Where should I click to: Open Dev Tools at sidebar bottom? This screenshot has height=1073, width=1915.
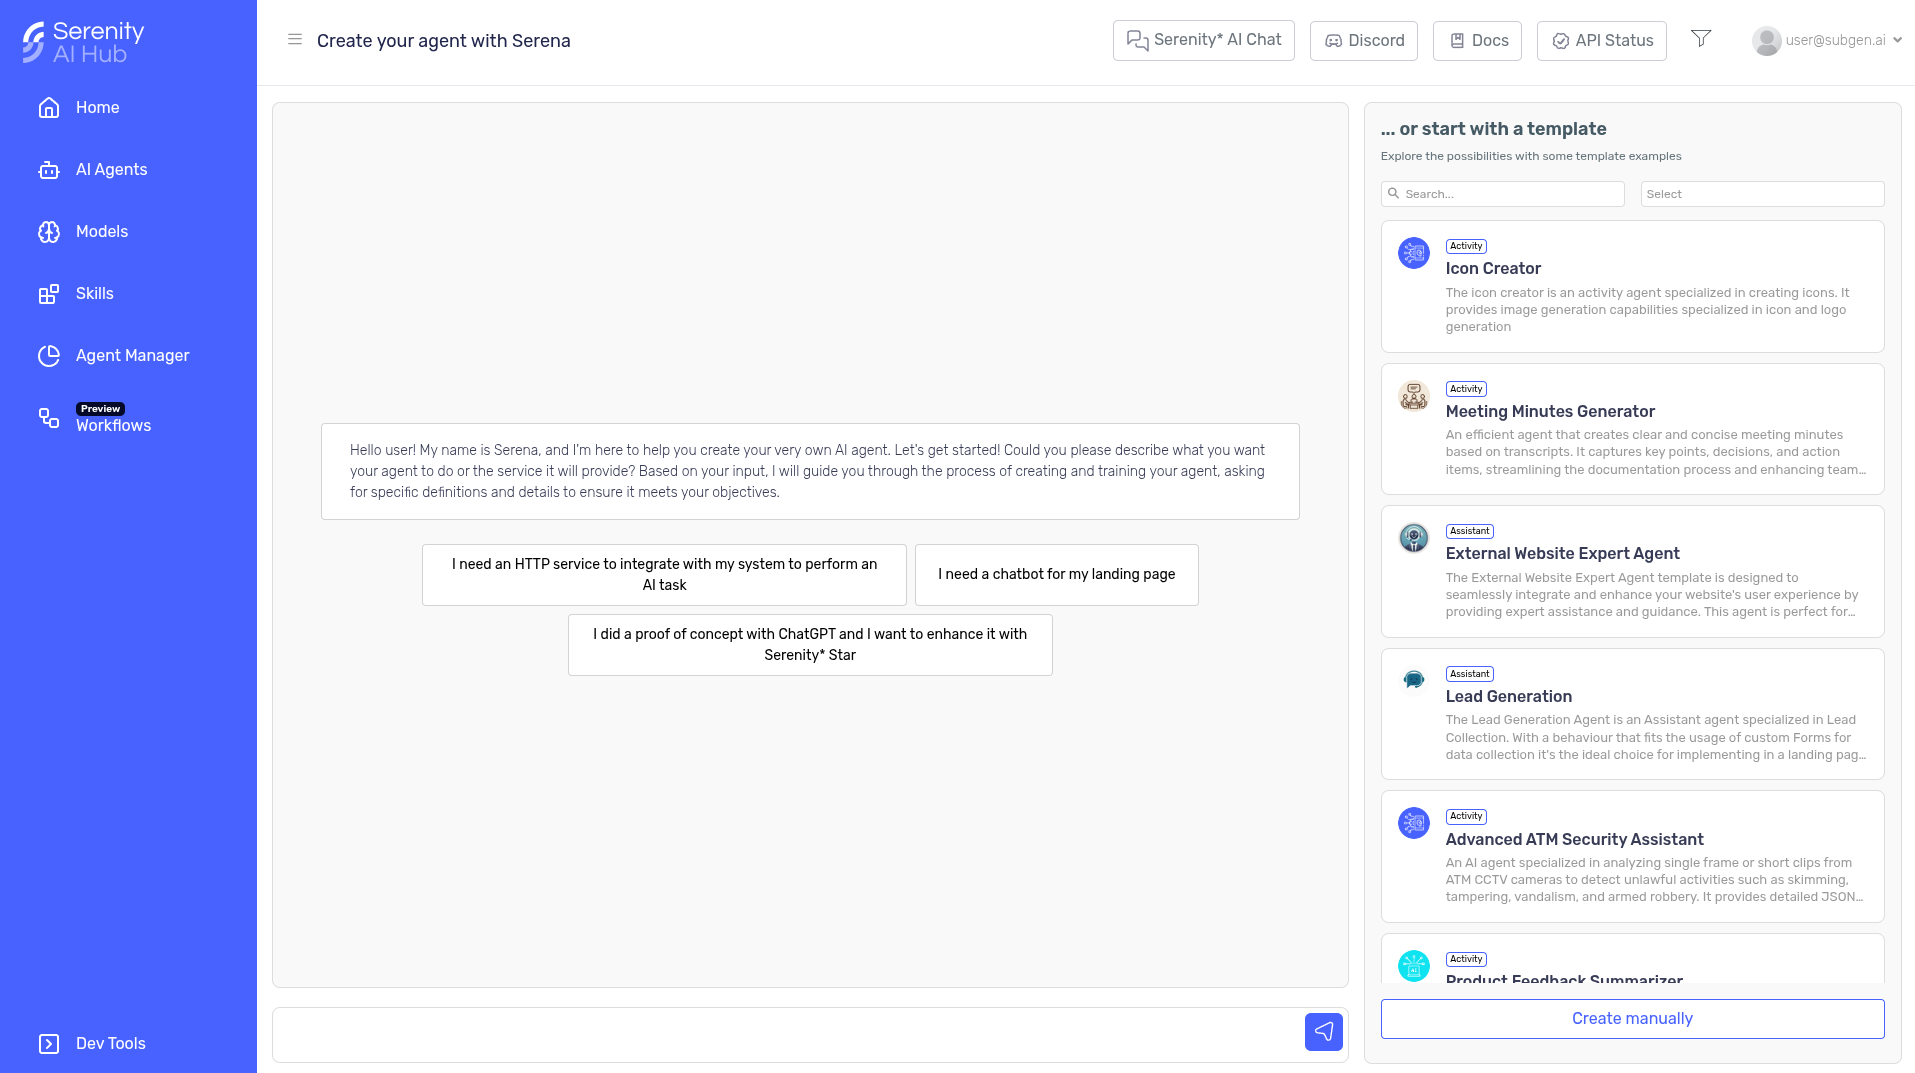pyautogui.click(x=110, y=1044)
